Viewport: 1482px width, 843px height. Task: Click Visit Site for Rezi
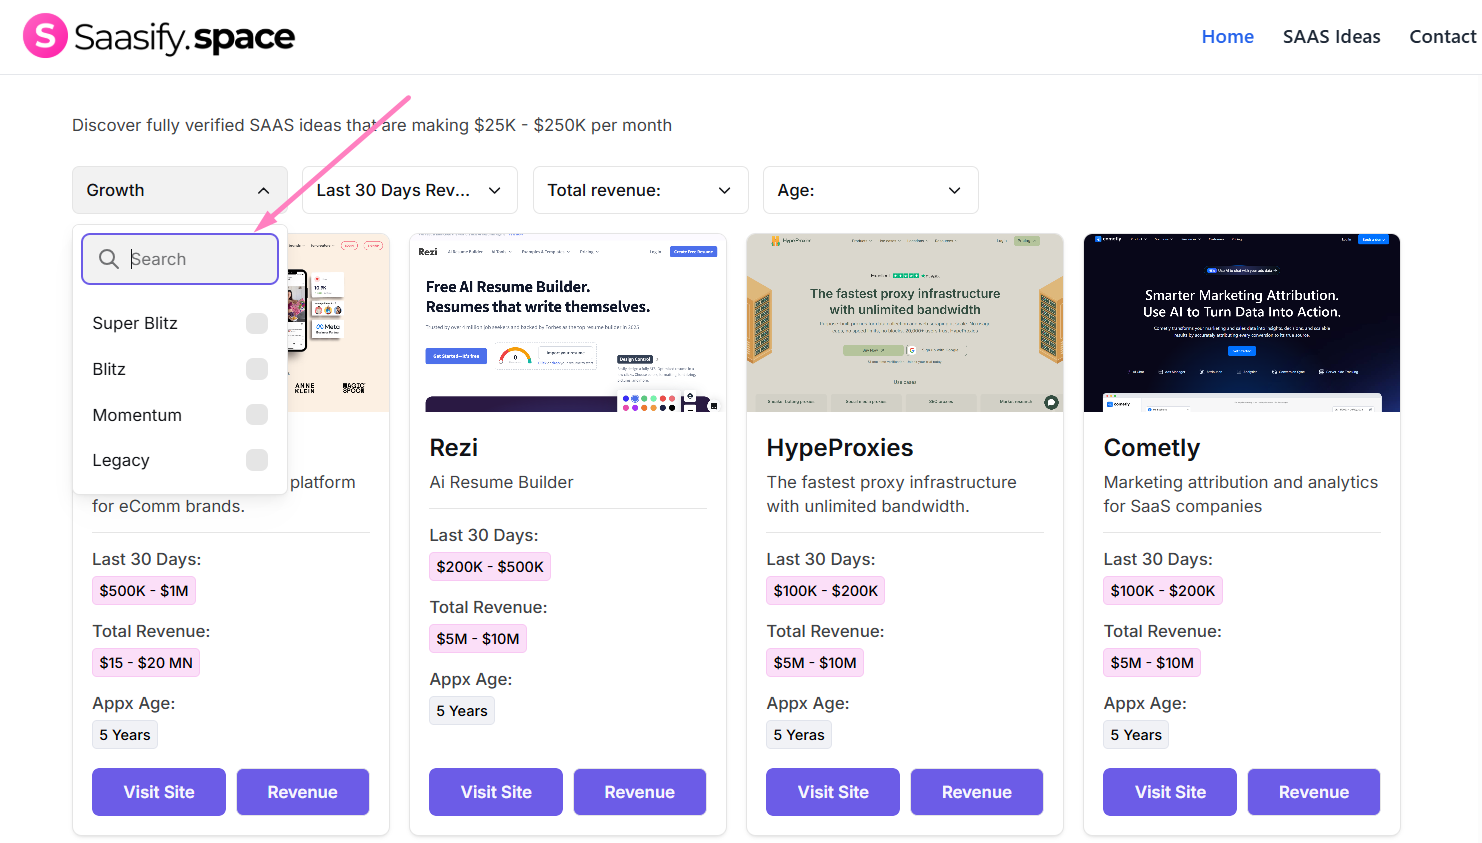point(495,791)
